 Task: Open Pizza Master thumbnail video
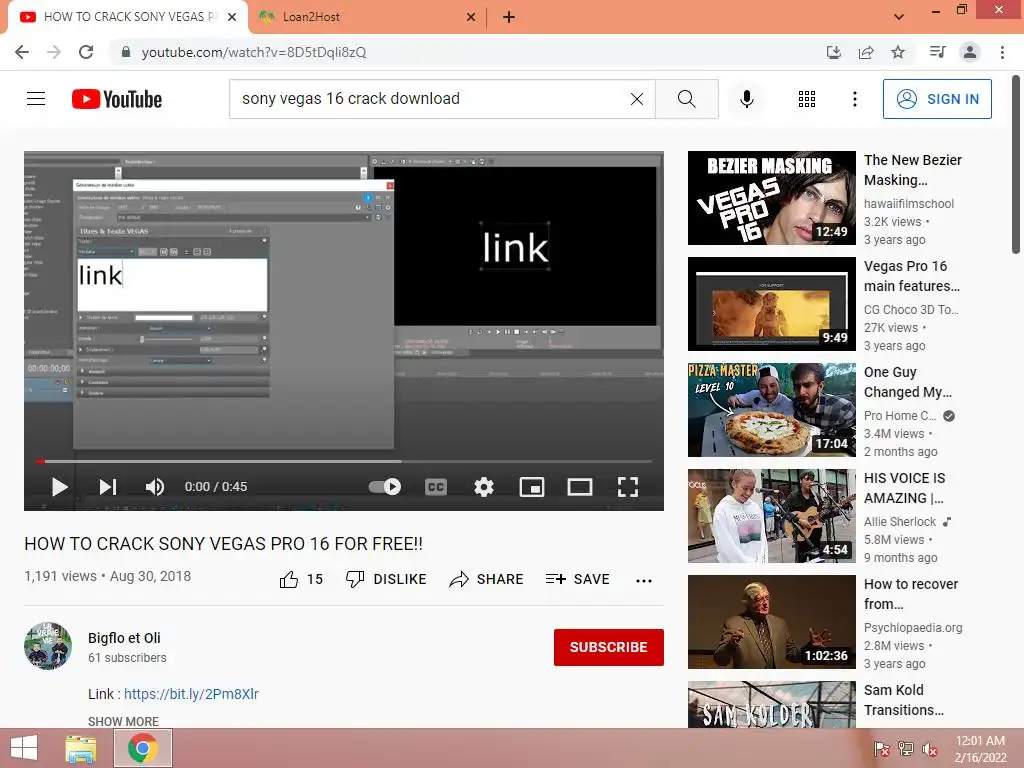pyautogui.click(x=771, y=409)
